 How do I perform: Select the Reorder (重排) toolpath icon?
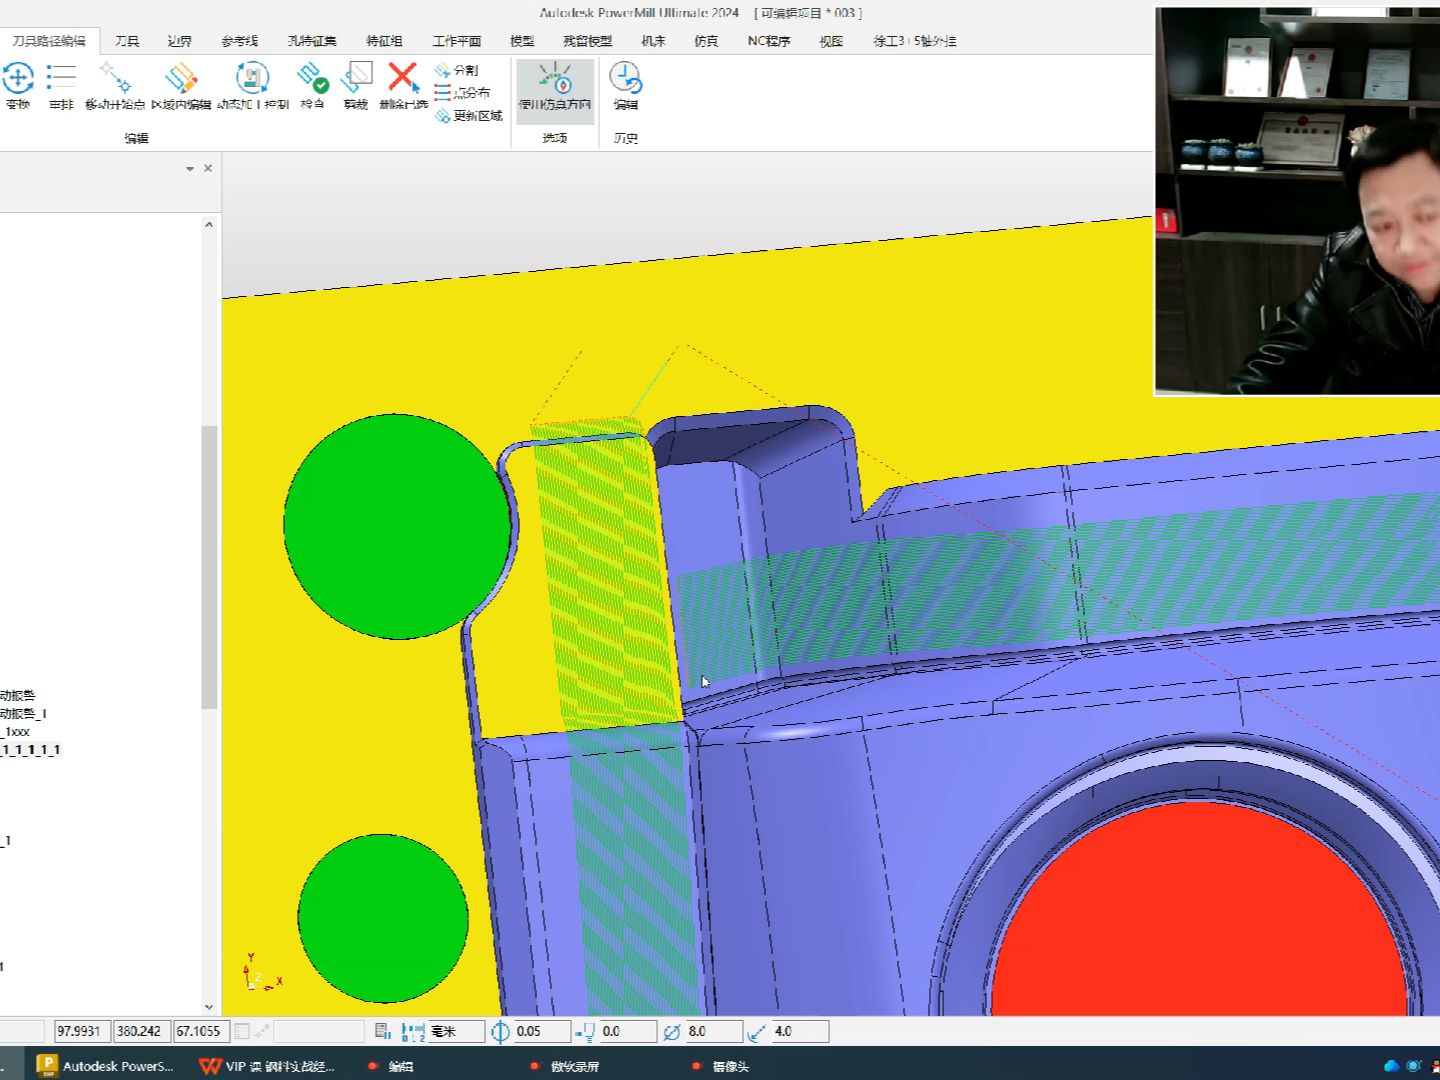click(x=61, y=78)
